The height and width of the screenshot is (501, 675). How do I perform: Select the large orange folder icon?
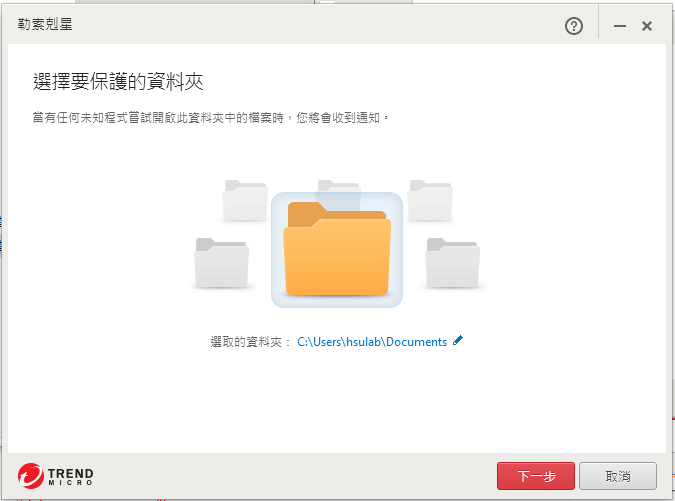pyautogui.click(x=337, y=249)
